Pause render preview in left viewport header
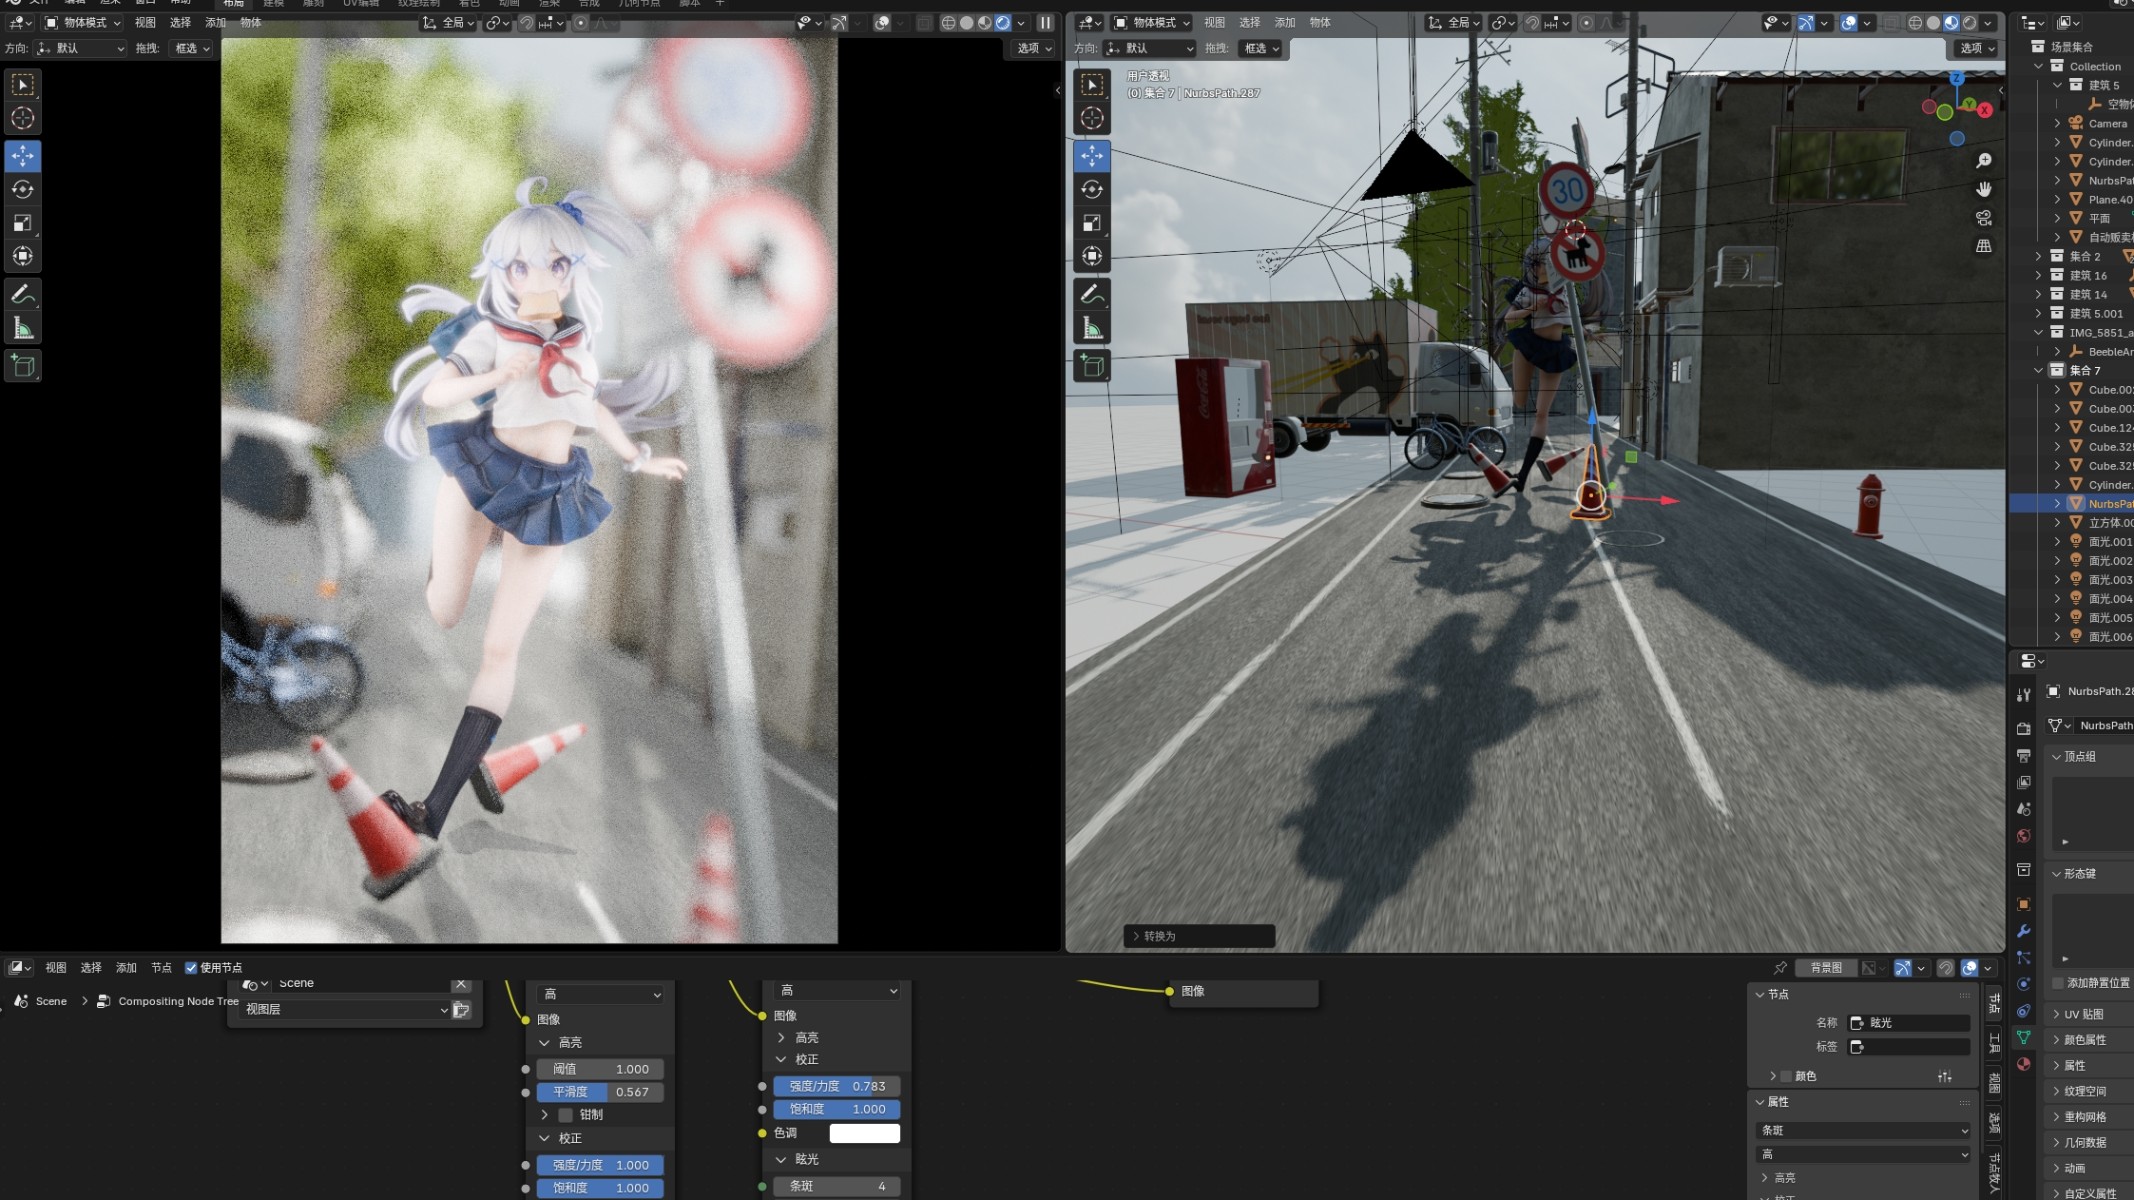The height and width of the screenshot is (1200, 2134). [x=1045, y=22]
